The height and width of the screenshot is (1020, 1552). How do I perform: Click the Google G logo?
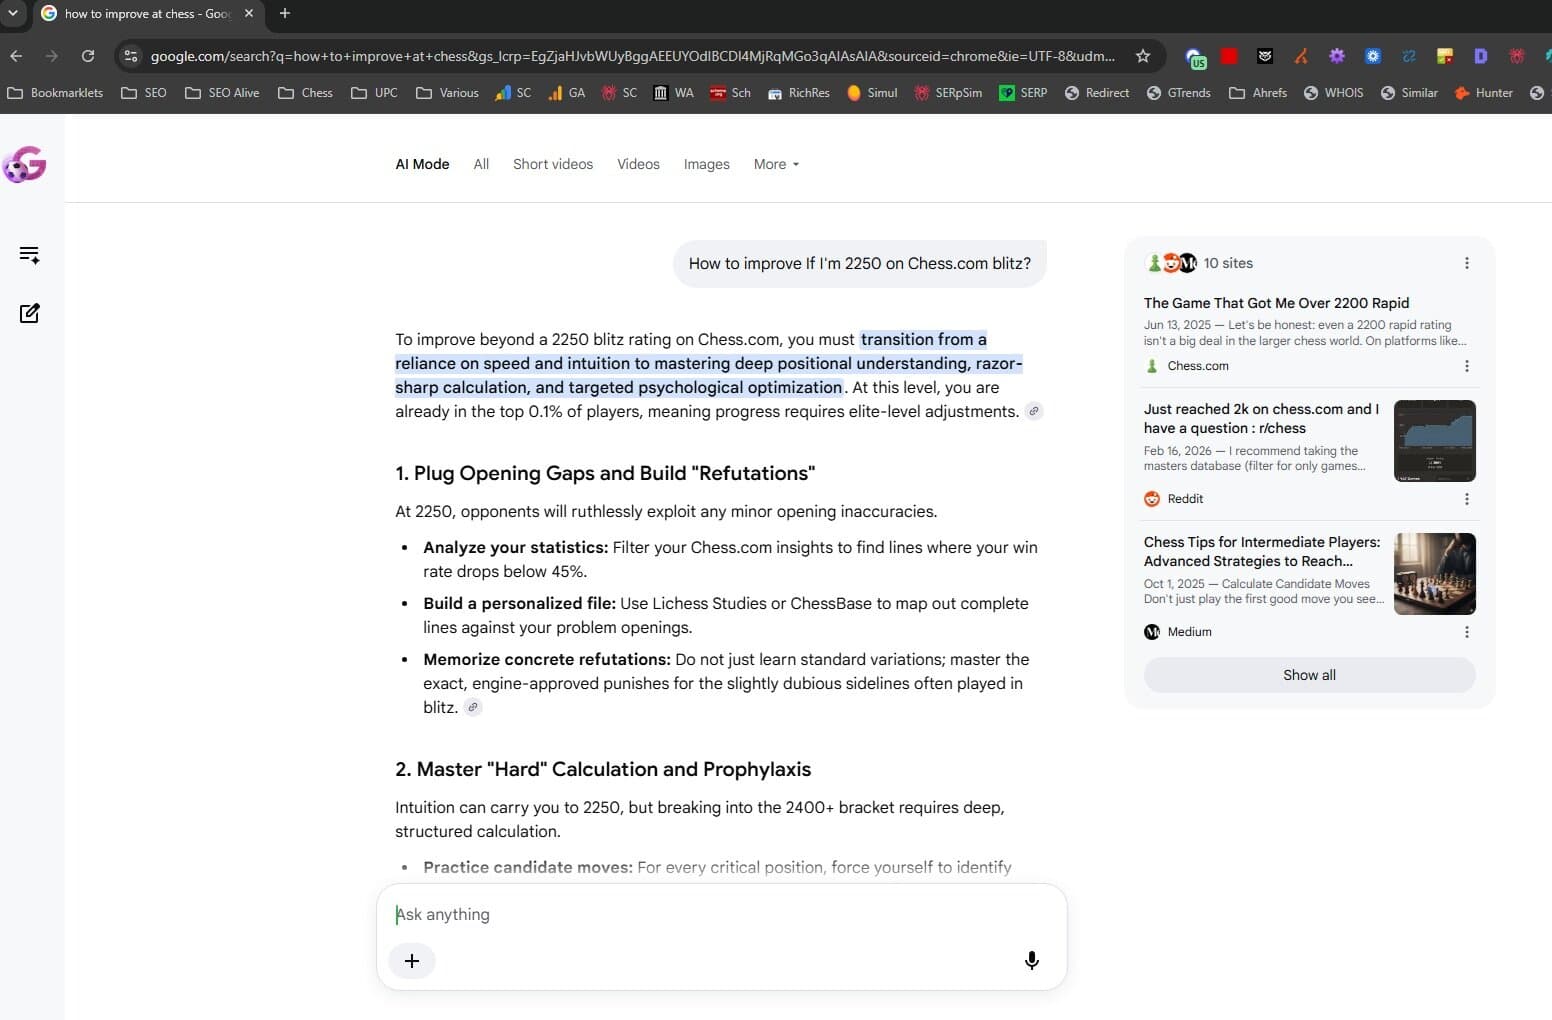(25, 165)
